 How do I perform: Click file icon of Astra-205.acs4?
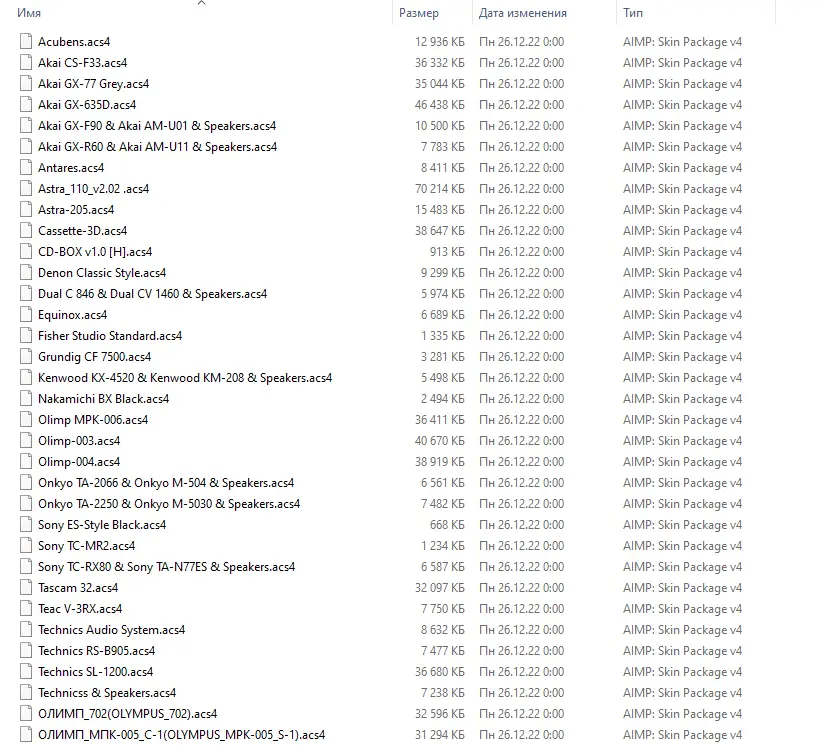click(26, 210)
